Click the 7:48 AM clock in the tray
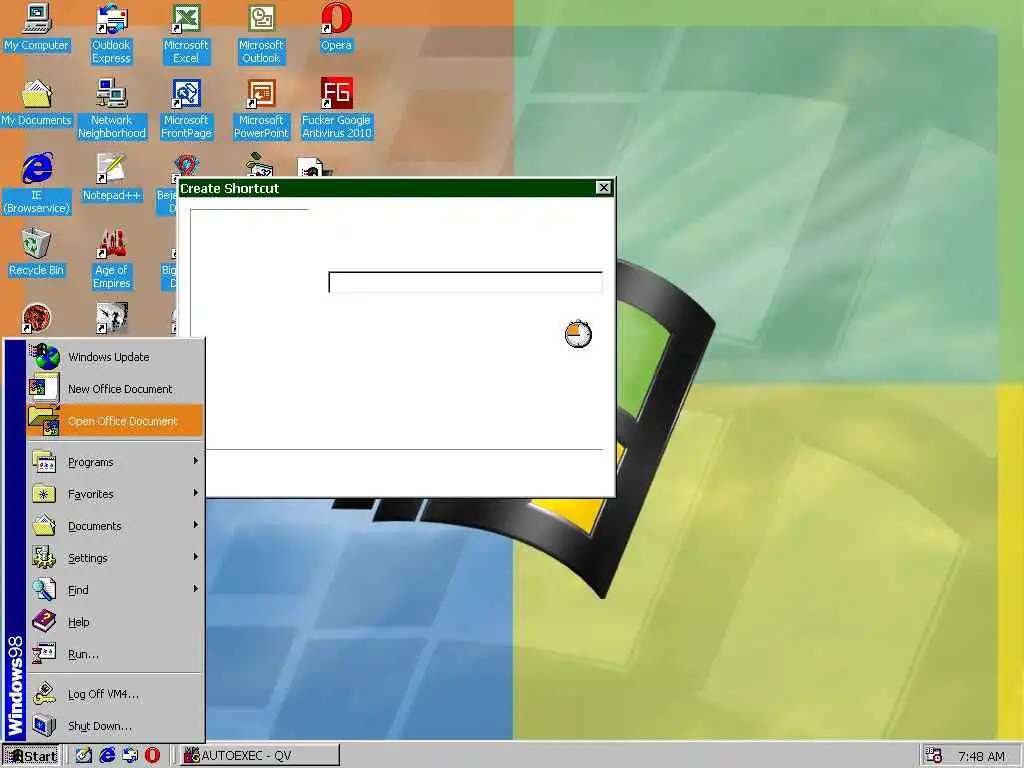This screenshot has width=1024, height=768. tap(981, 756)
